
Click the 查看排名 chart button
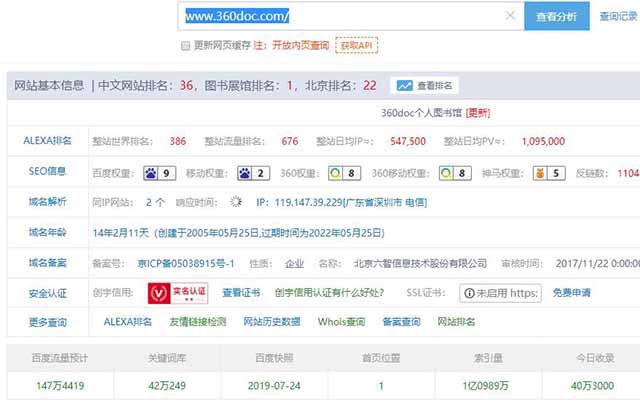click(x=426, y=86)
